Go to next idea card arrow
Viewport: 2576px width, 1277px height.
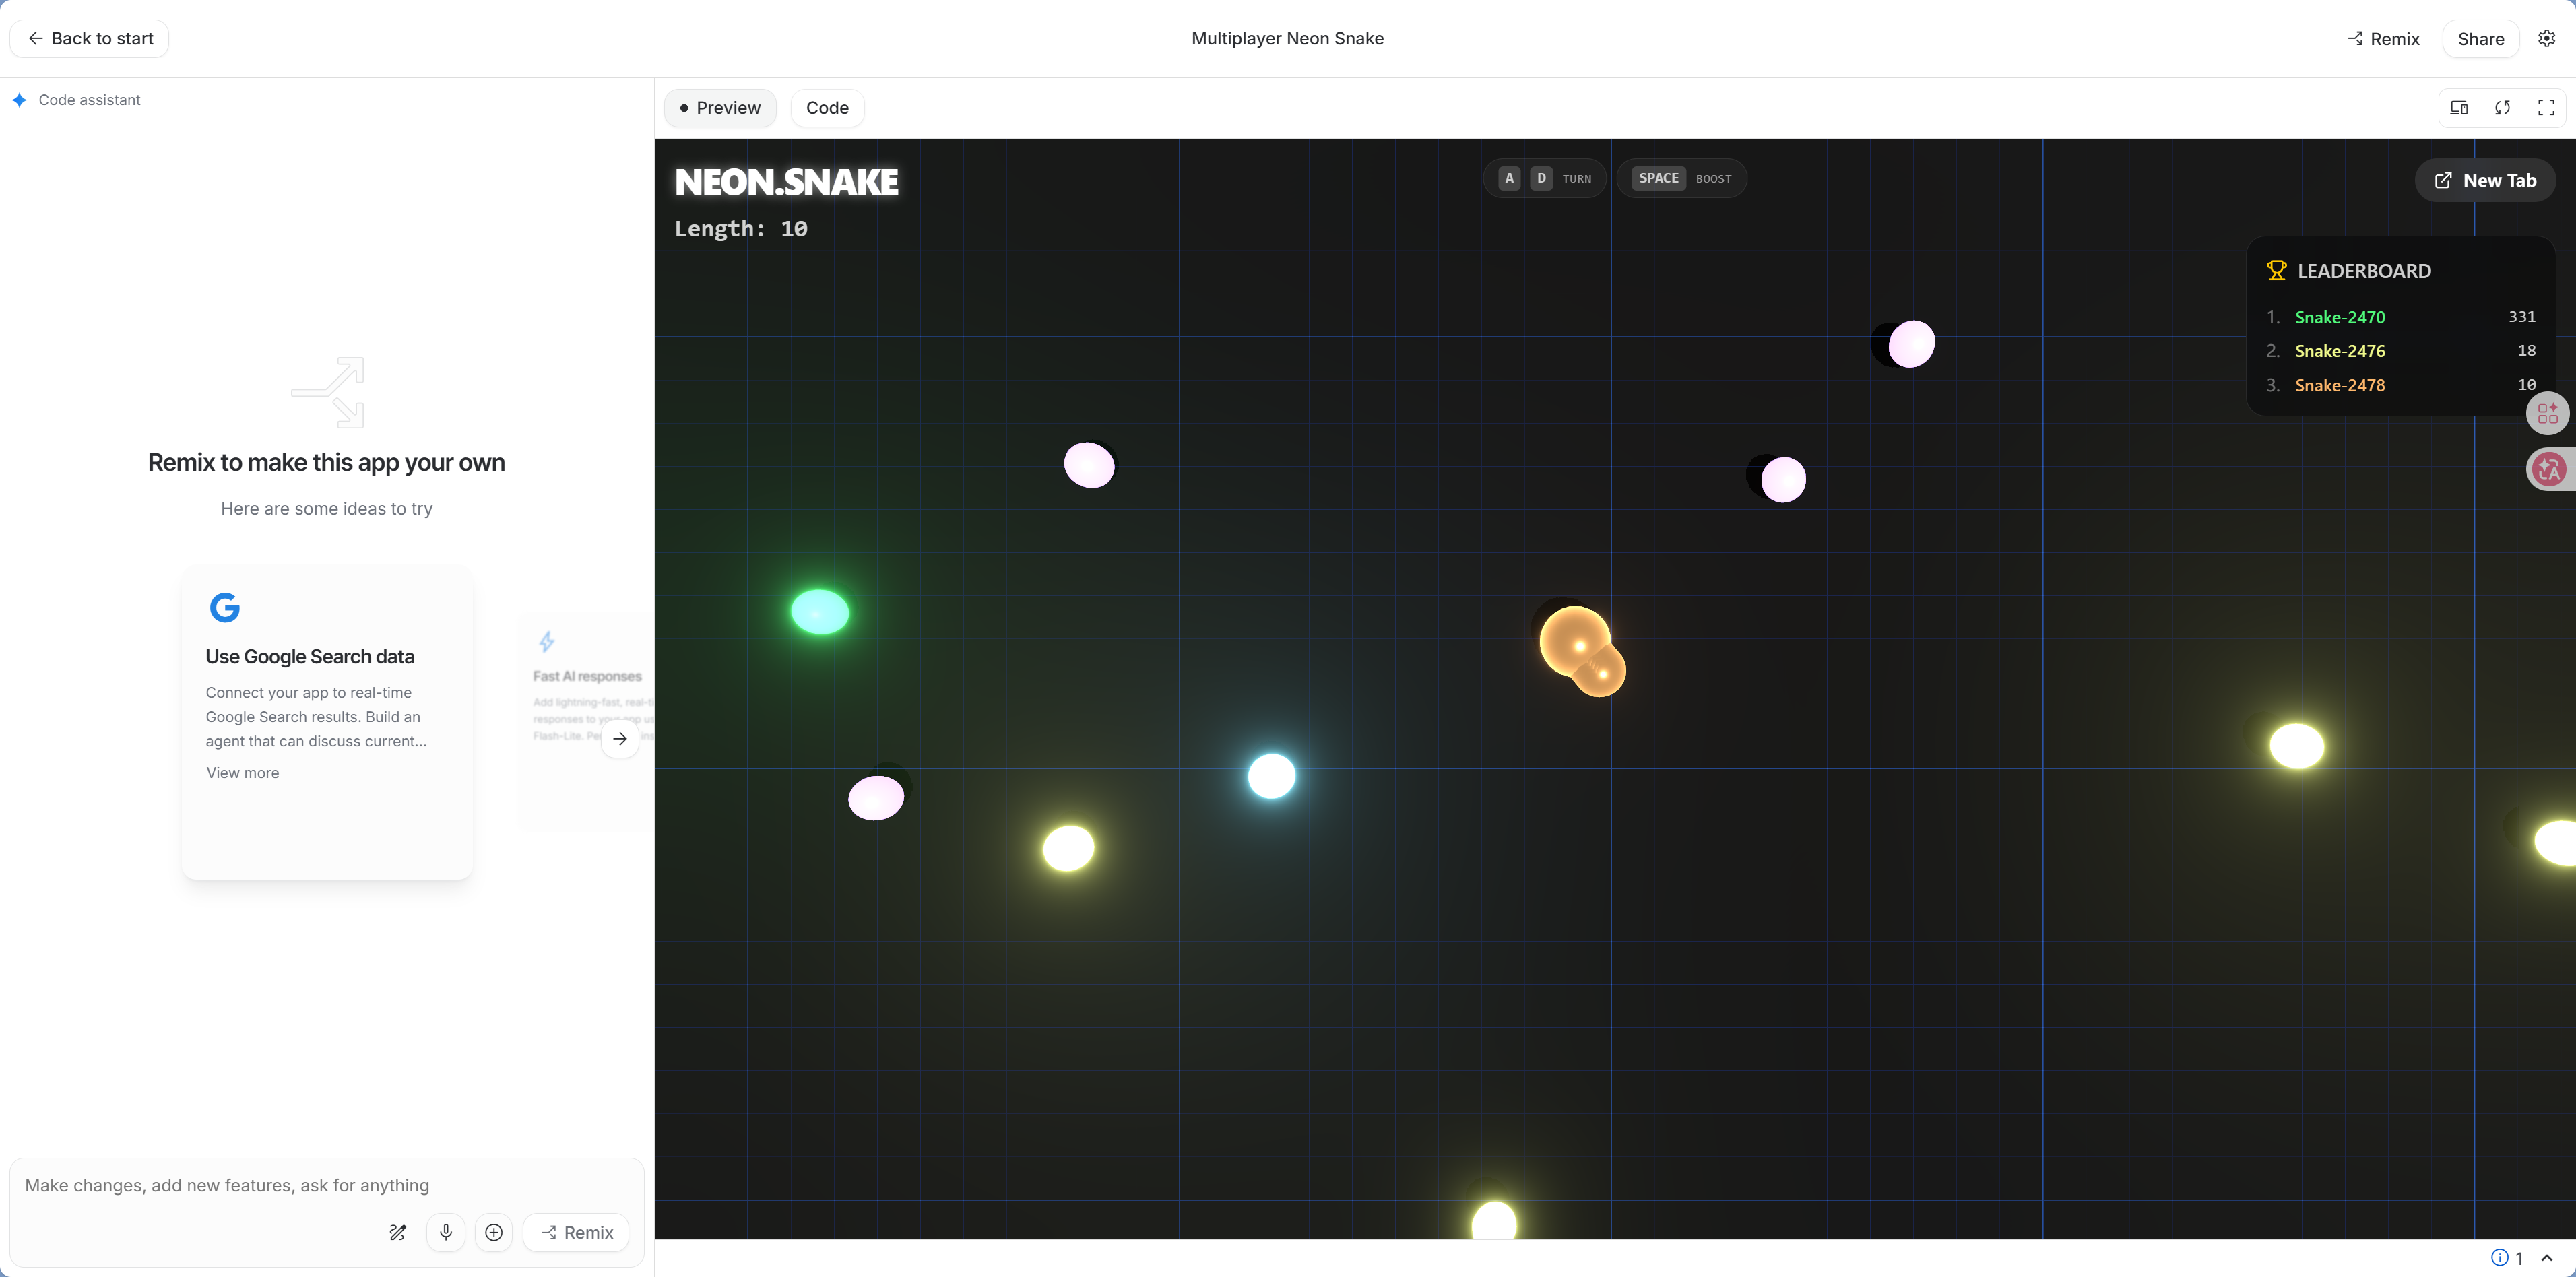click(620, 739)
